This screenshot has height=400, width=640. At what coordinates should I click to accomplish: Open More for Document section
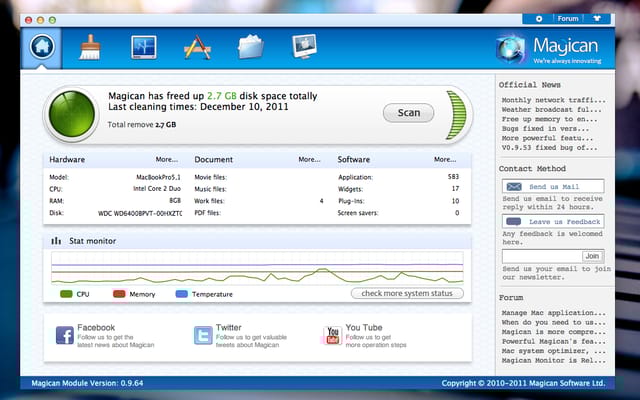pos(309,160)
